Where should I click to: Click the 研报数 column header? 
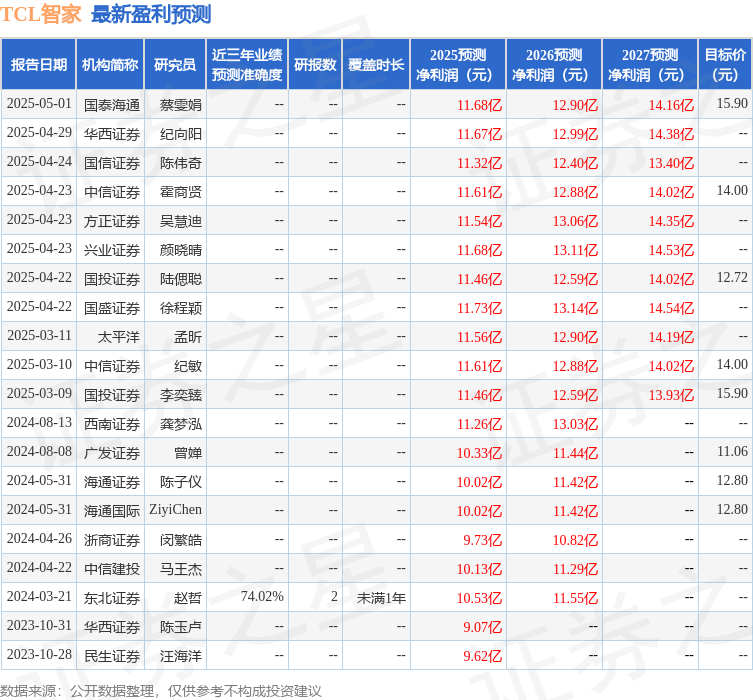315,64
